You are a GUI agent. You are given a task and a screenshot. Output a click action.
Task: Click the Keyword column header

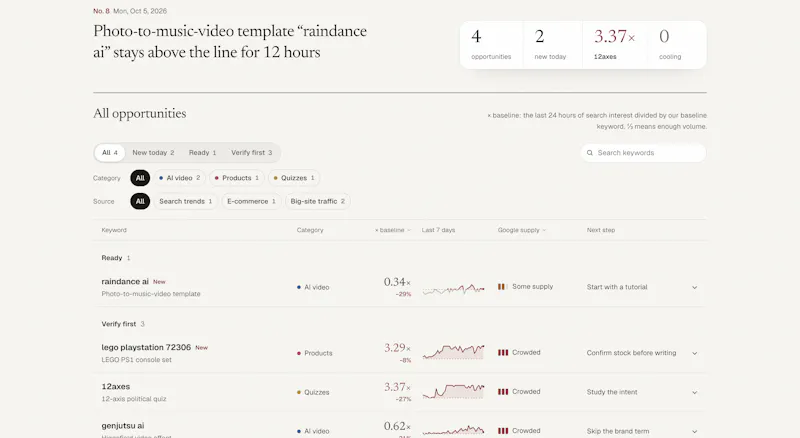coord(114,230)
